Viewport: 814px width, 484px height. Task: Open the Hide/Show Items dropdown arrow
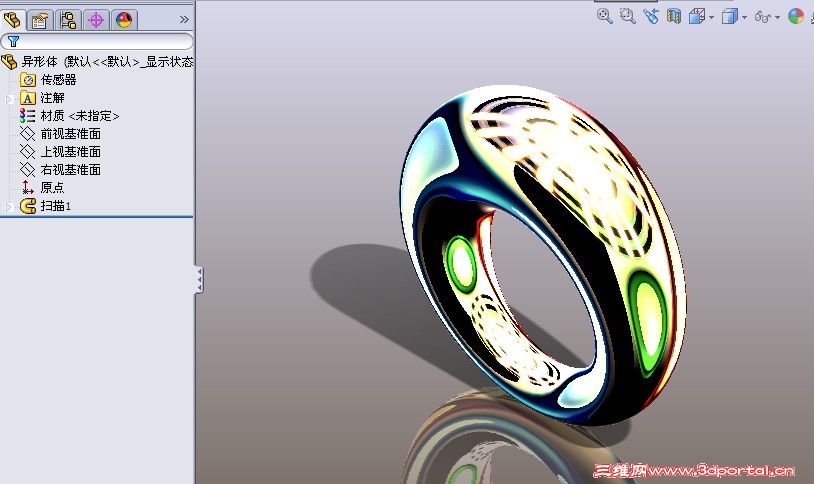(777, 18)
